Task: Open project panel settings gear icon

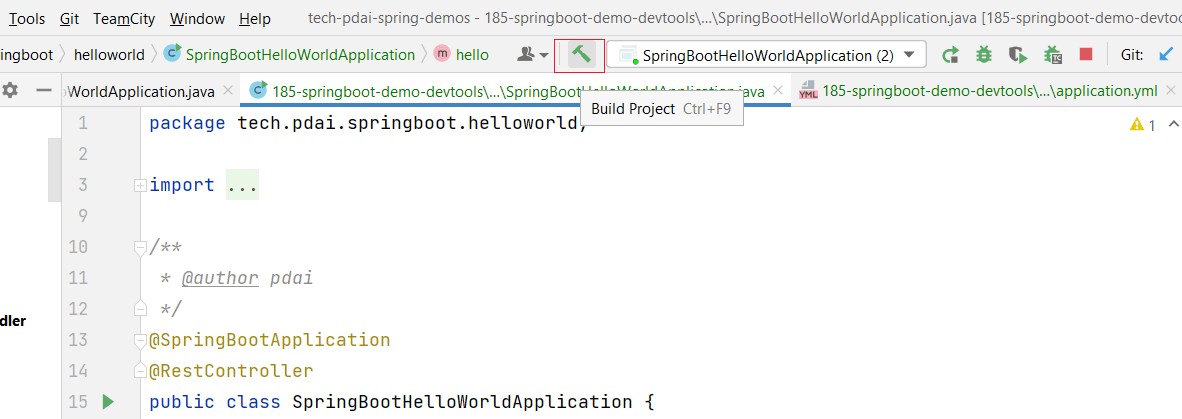Action: coord(11,91)
